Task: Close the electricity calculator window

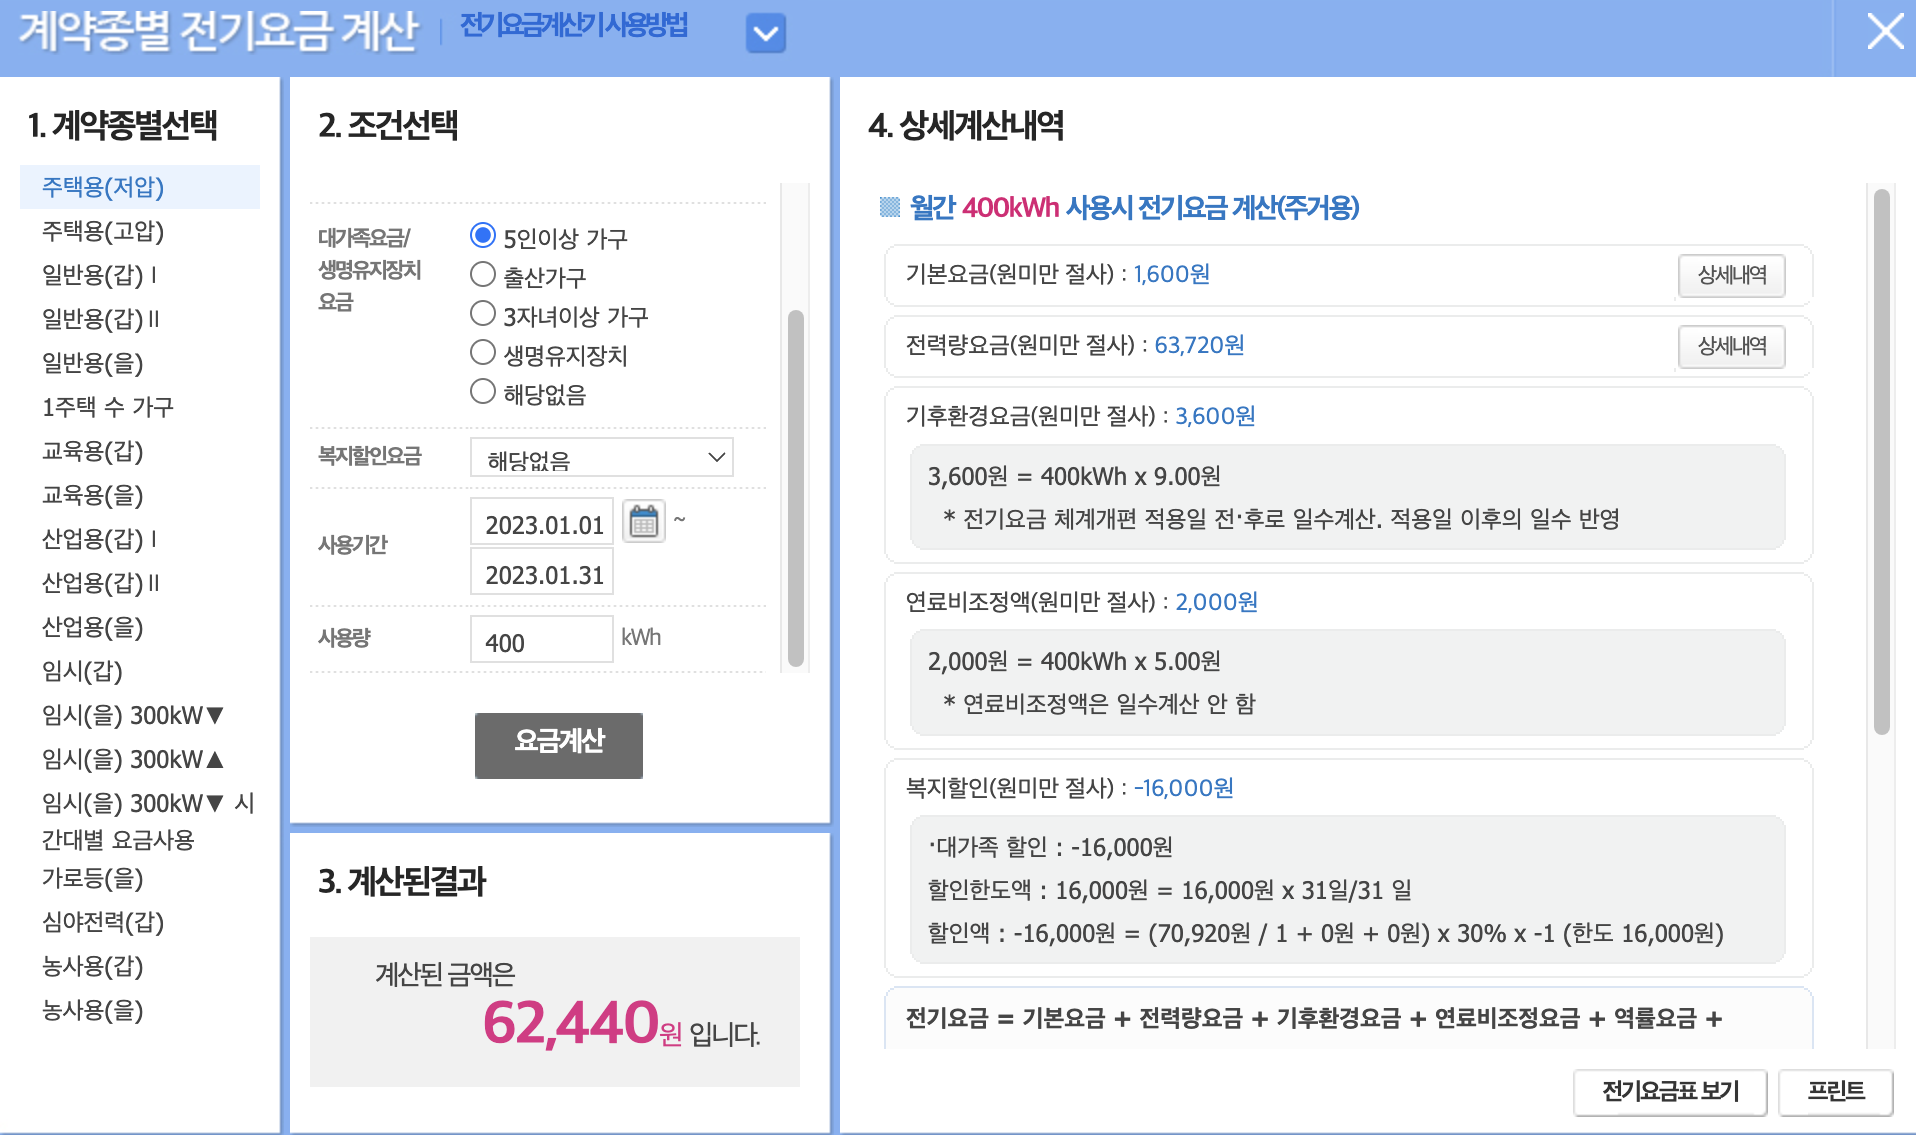Action: coord(1885,31)
